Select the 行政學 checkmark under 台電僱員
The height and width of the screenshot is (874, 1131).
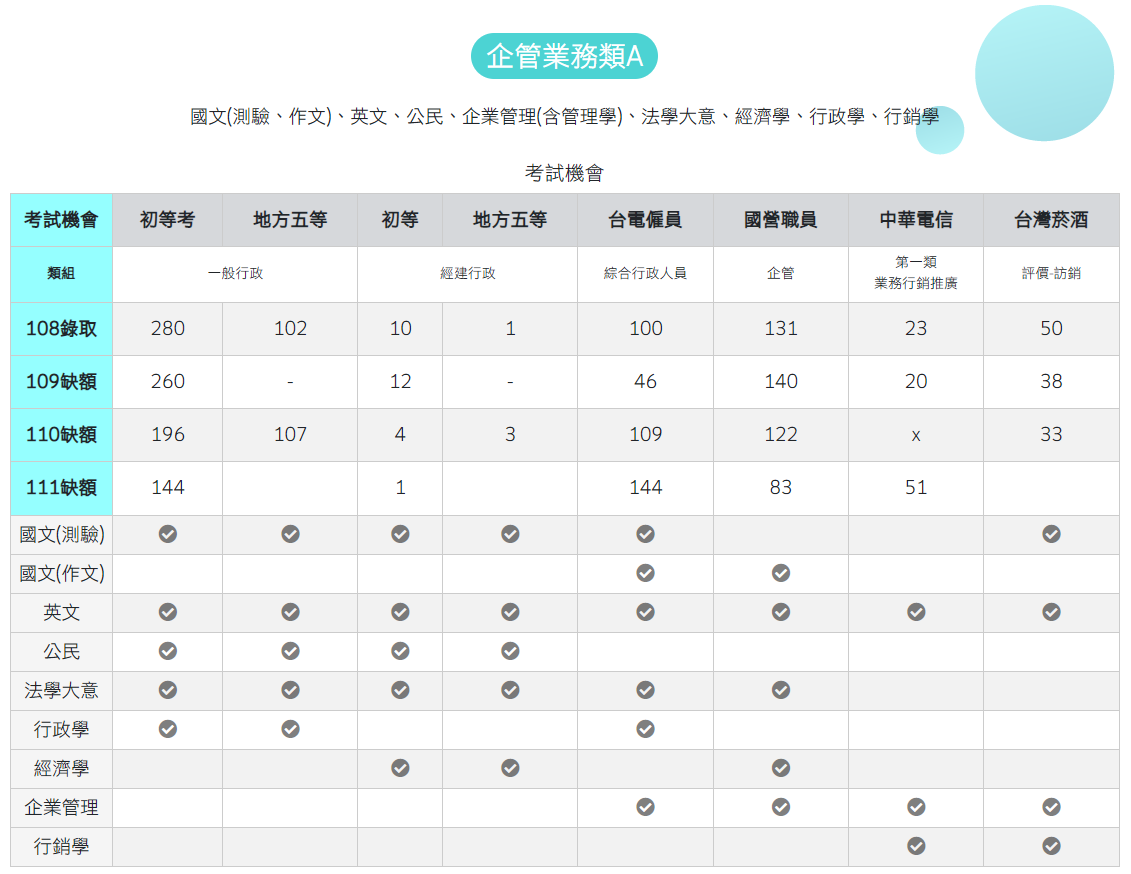[x=646, y=729]
